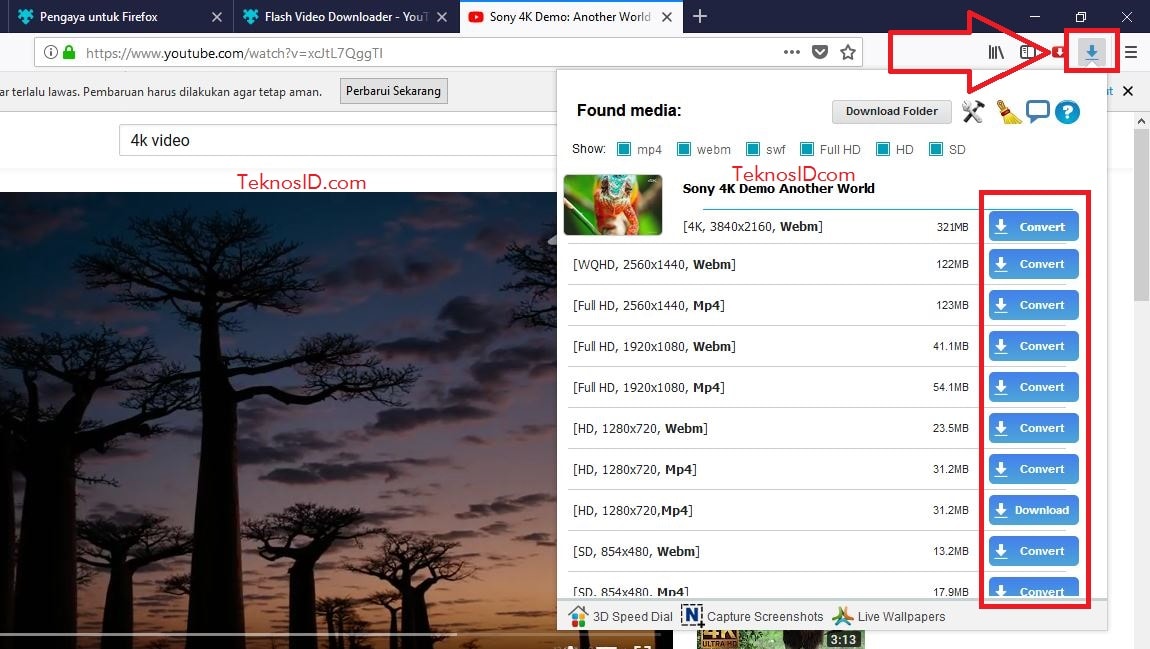Click the chameleon video thumbnail
This screenshot has height=649, width=1150.
point(613,205)
